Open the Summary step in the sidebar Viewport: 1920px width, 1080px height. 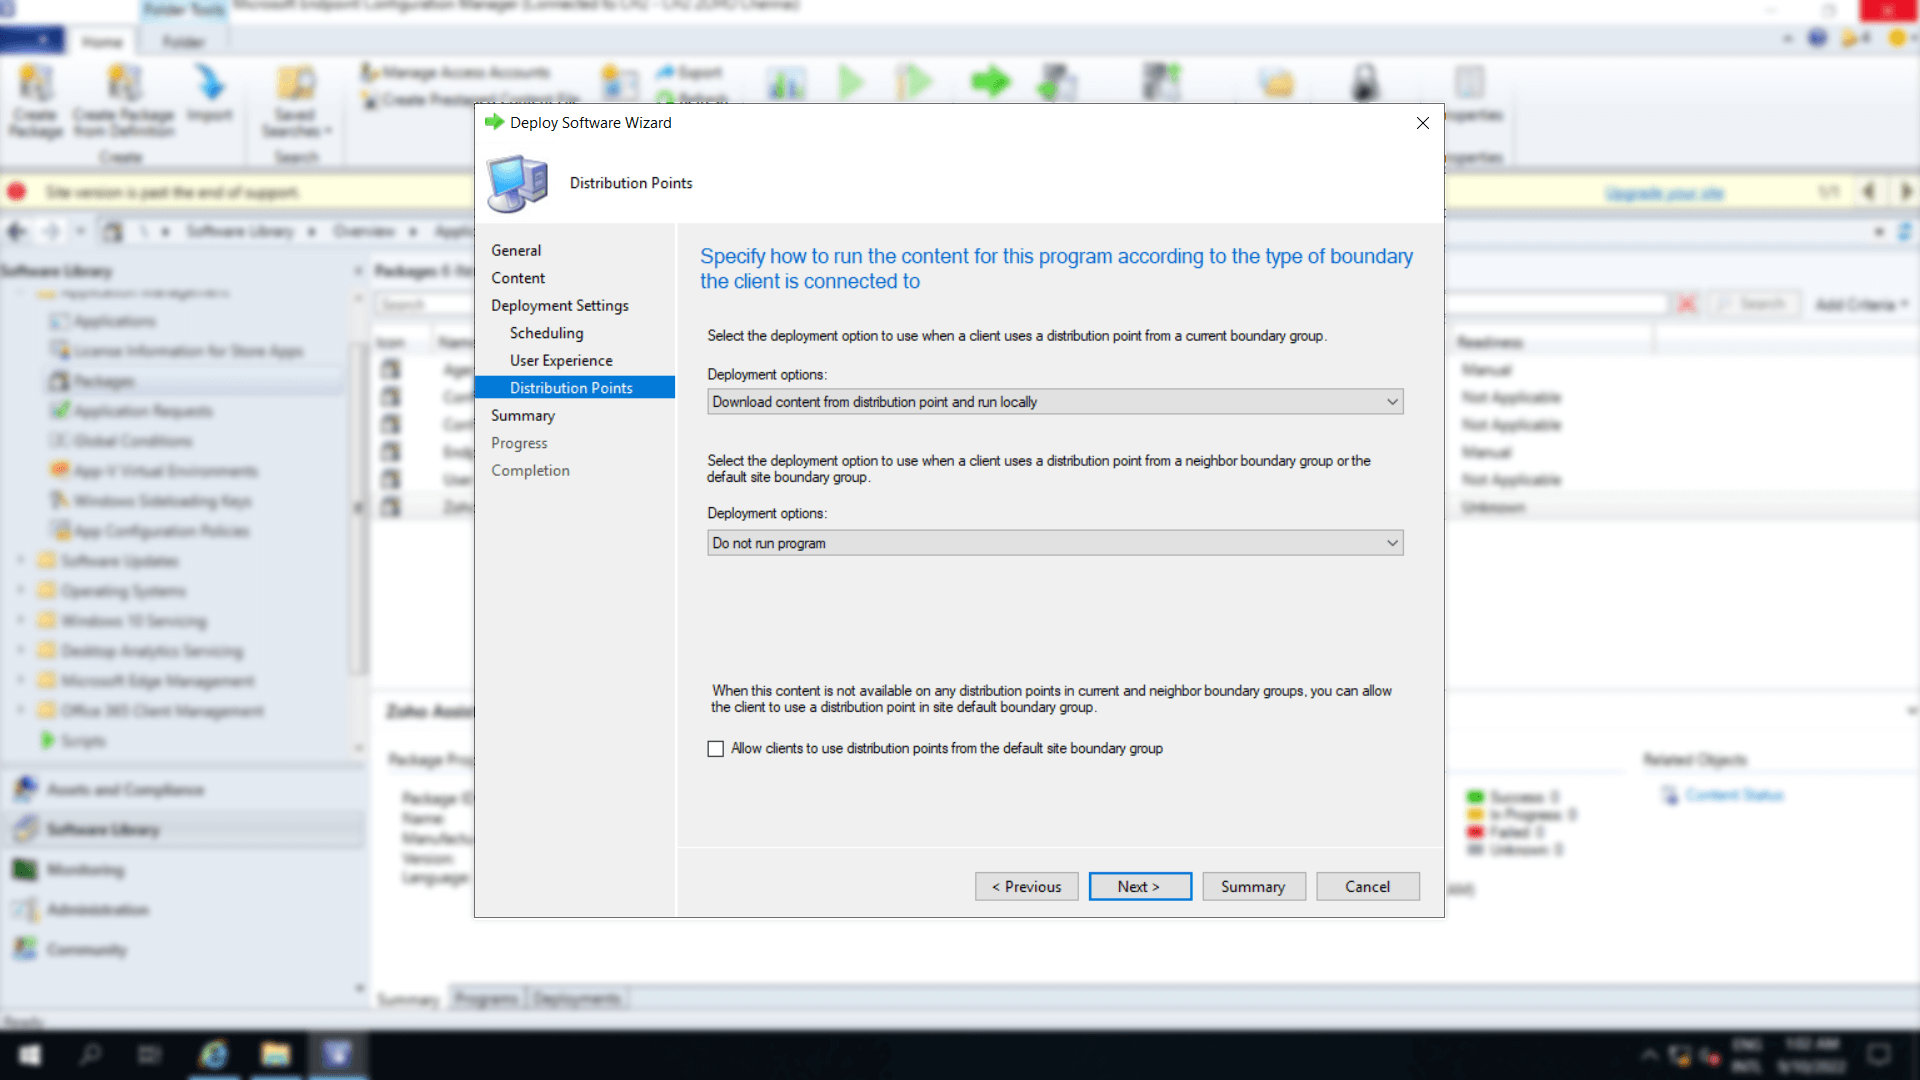[522, 415]
